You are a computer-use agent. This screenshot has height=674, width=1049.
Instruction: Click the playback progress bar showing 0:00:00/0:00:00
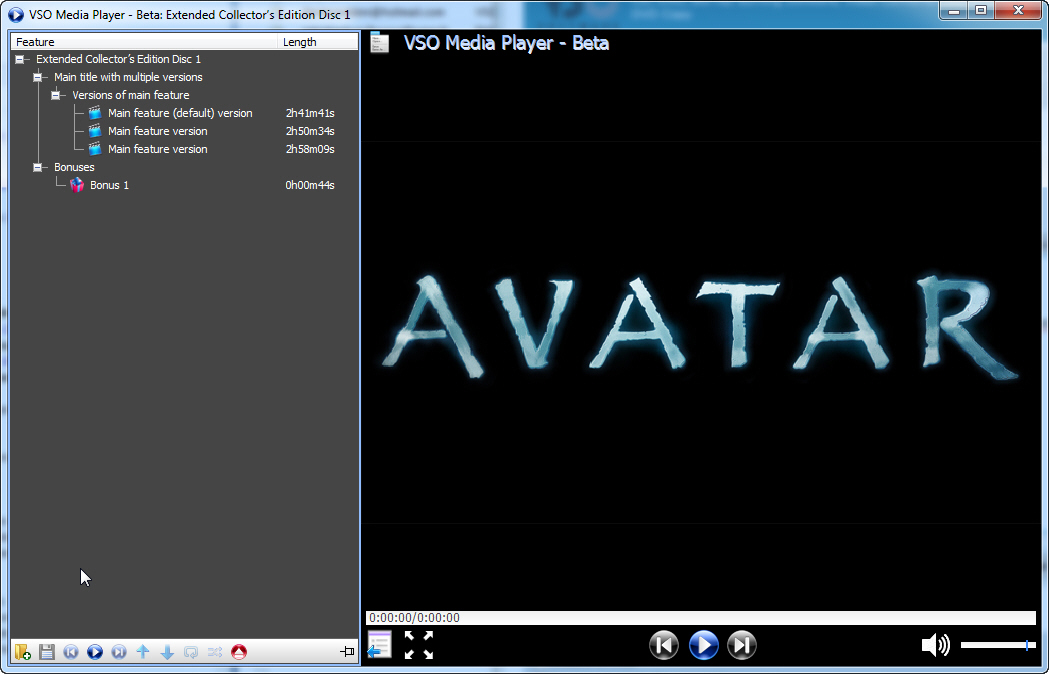[700, 618]
